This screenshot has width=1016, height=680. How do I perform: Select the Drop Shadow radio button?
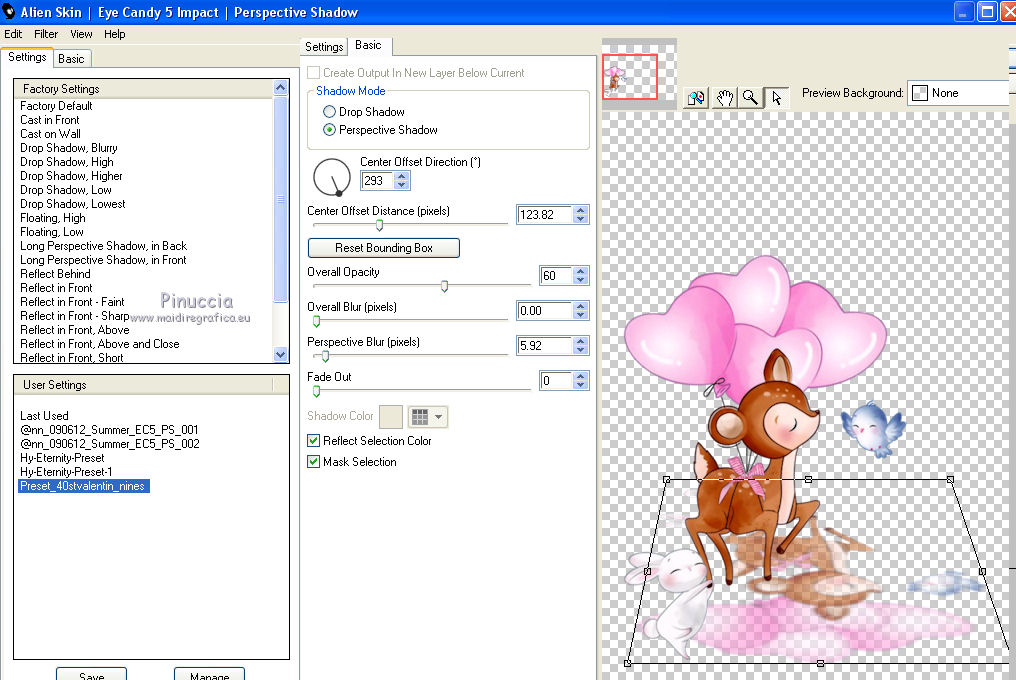point(329,111)
